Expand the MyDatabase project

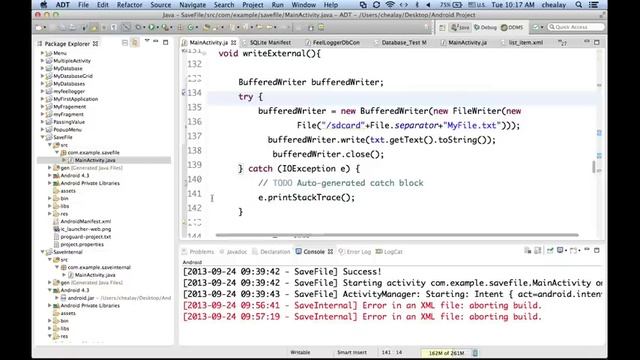click(x=42, y=69)
